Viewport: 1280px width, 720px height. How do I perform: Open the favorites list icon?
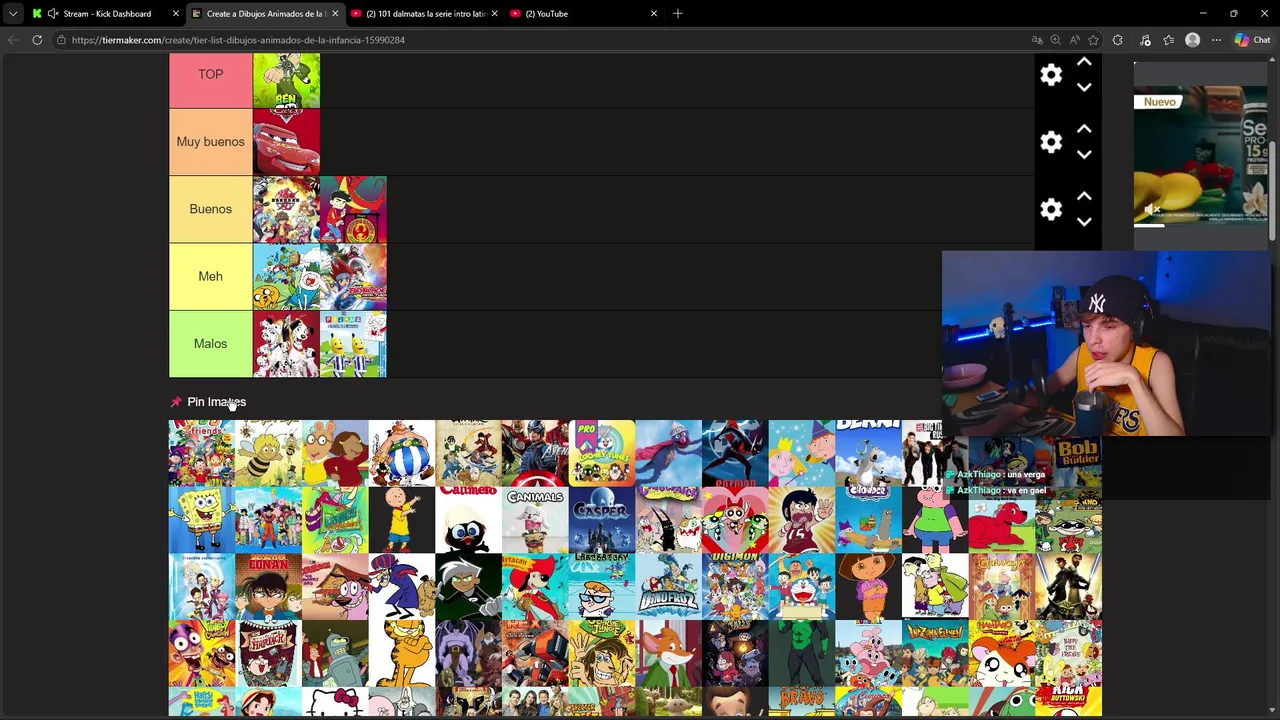(1168, 40)
